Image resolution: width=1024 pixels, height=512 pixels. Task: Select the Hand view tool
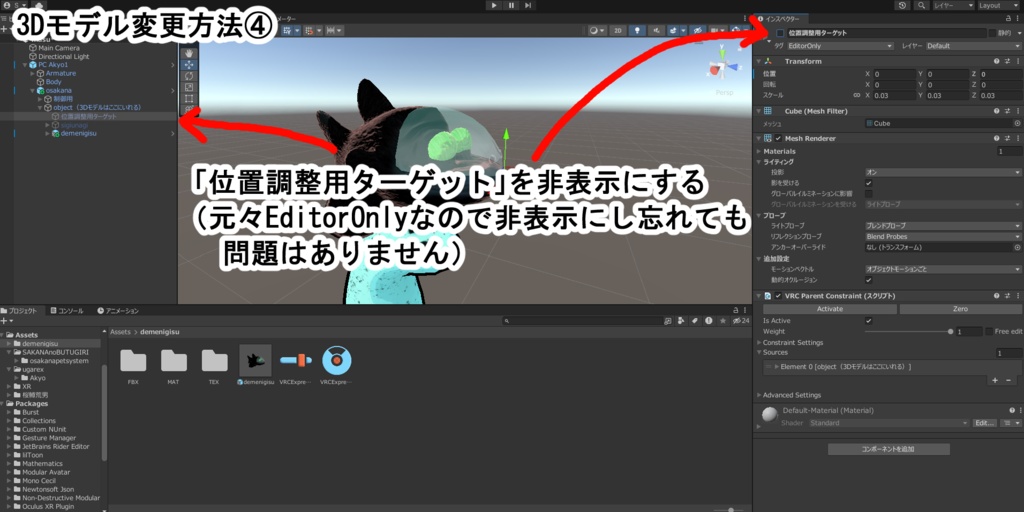click(189, 53)
